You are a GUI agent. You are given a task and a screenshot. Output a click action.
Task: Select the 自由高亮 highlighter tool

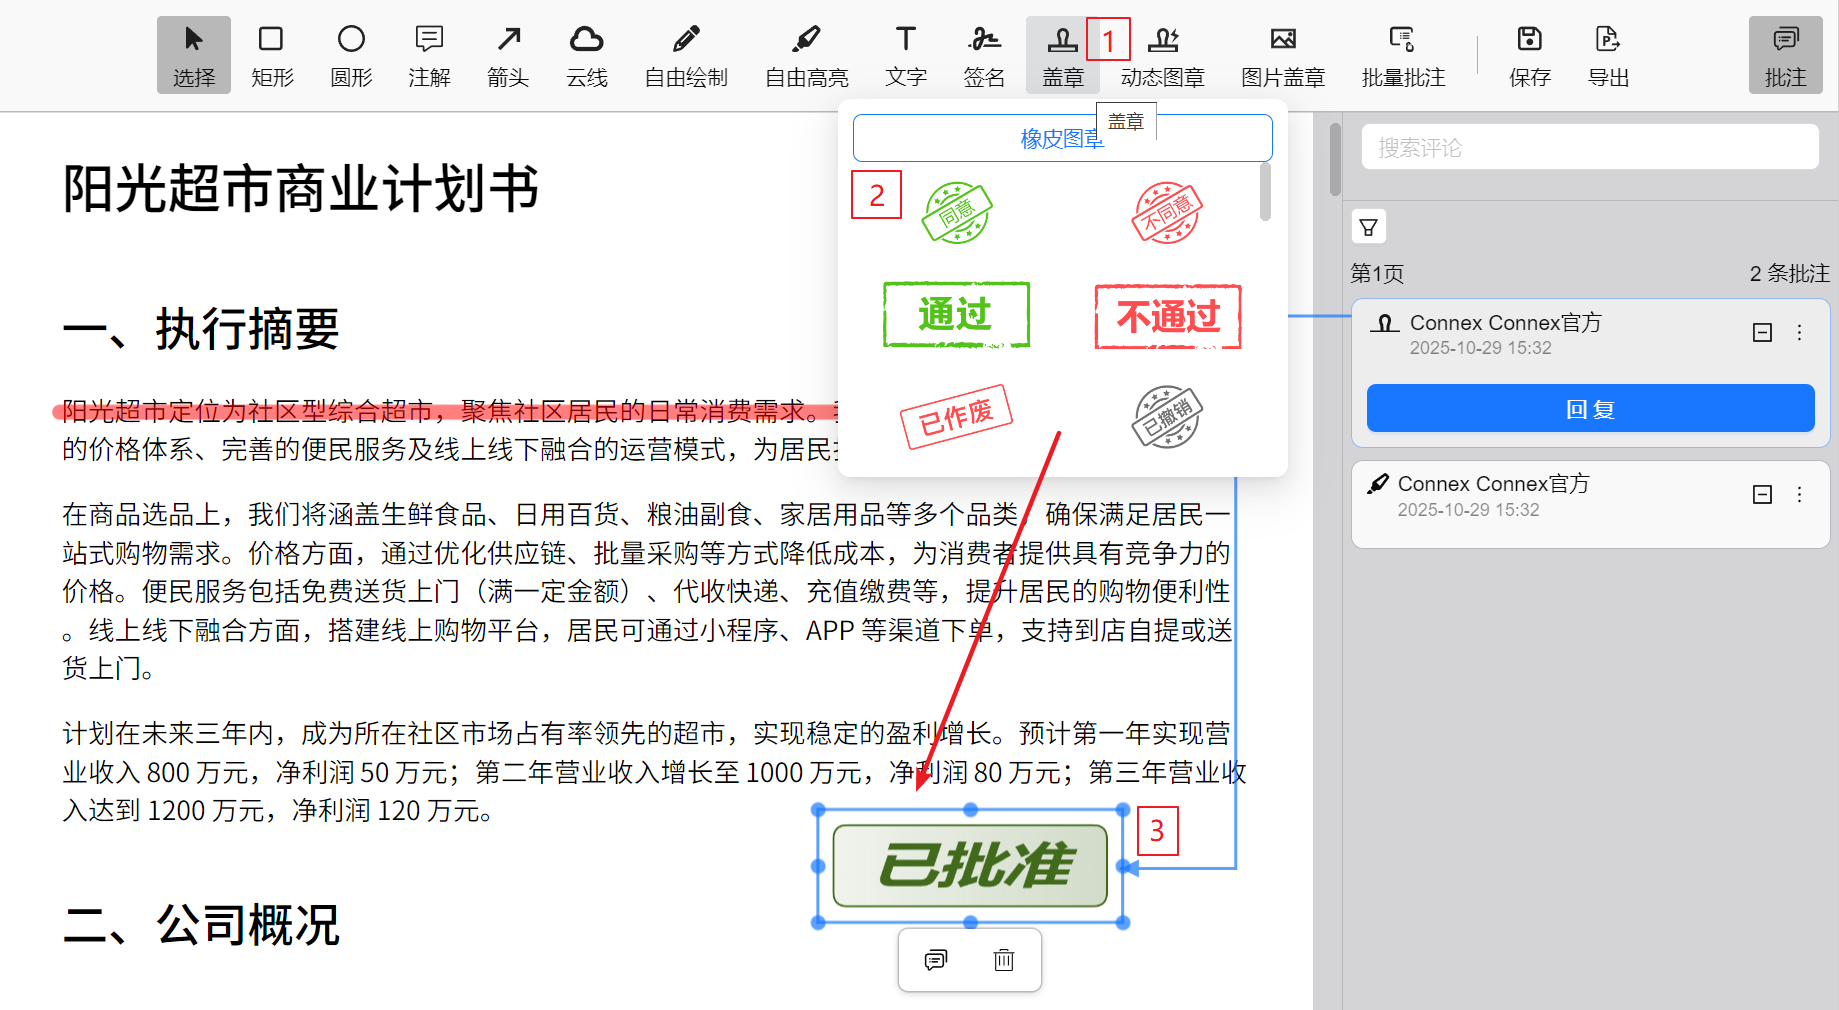pyautogui.click(x=806, y=55)
